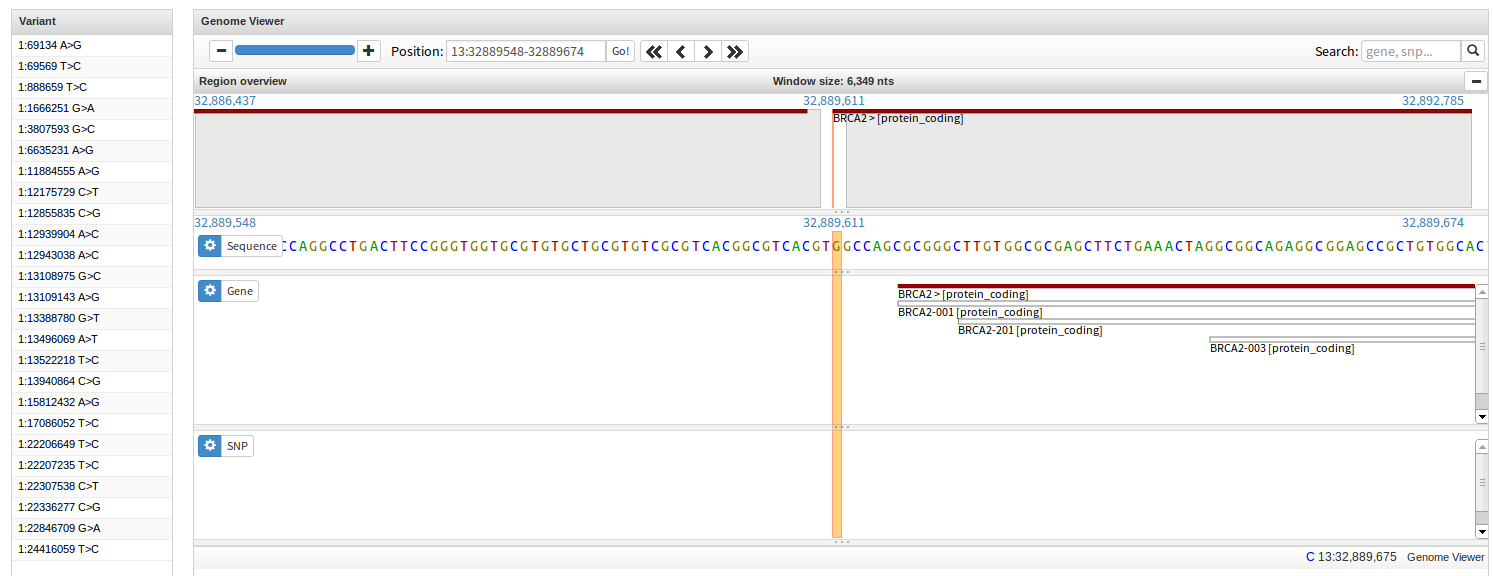This screenshot has height=576, width=1493.
Task: Select variant 1:12939904 A>C
Action: pyautogui.click(x=92, y=234)
